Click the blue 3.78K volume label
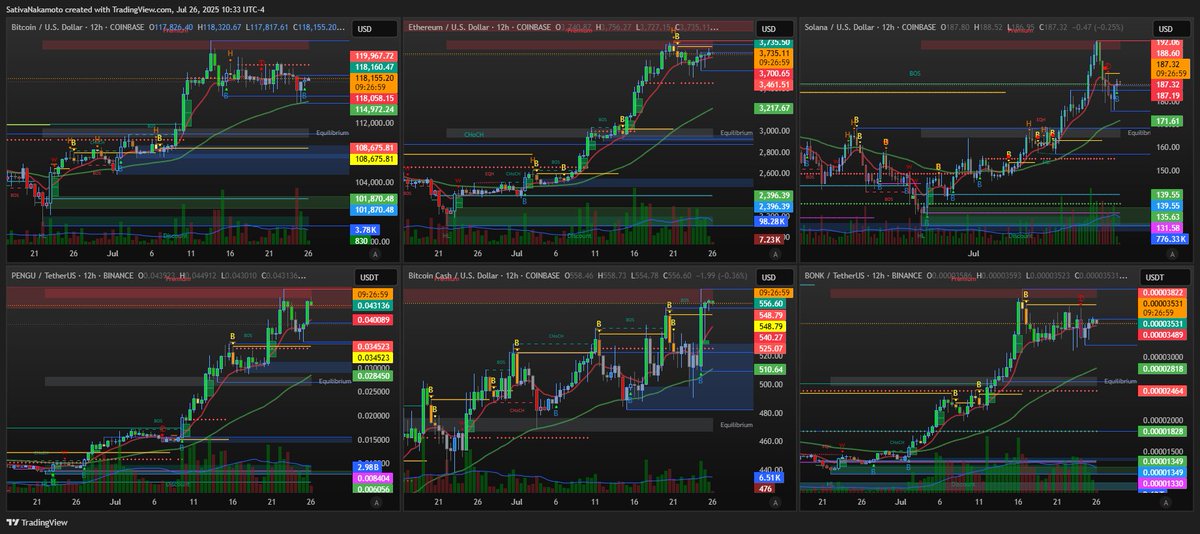Screen dimensions: 1200x534 (x=364, y=229)
